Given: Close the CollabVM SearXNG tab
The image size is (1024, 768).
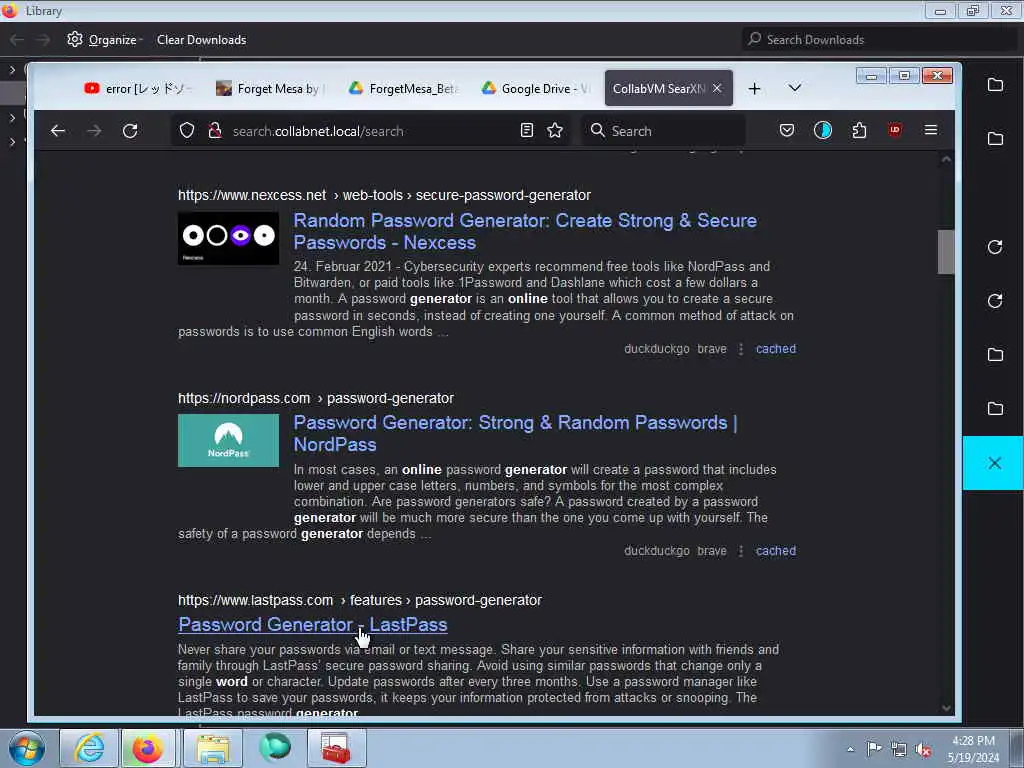Looking at the screenshot, I should [717, 88].
